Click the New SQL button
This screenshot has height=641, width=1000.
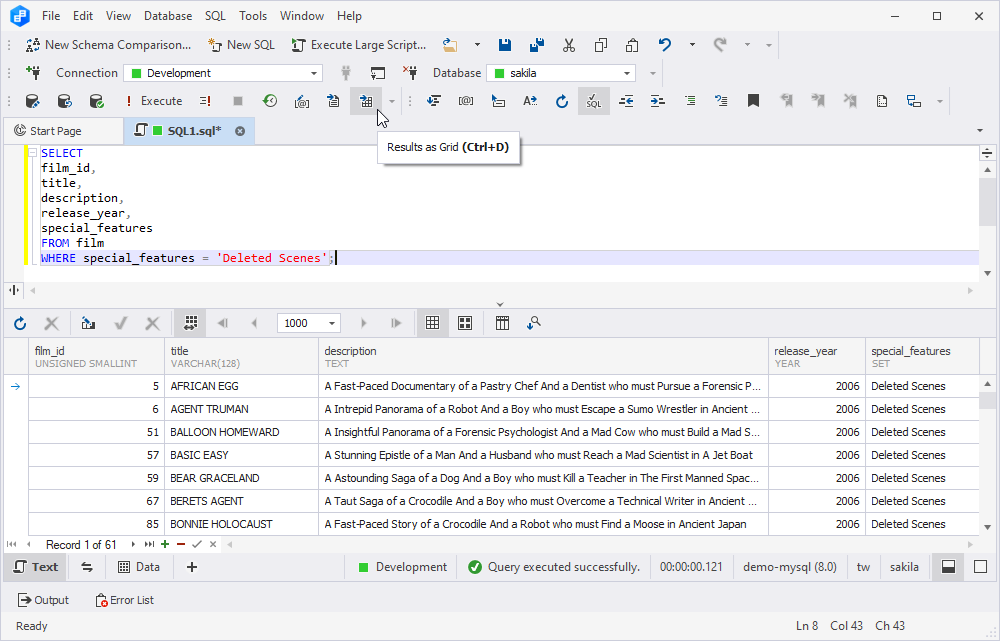click(241, 45)
